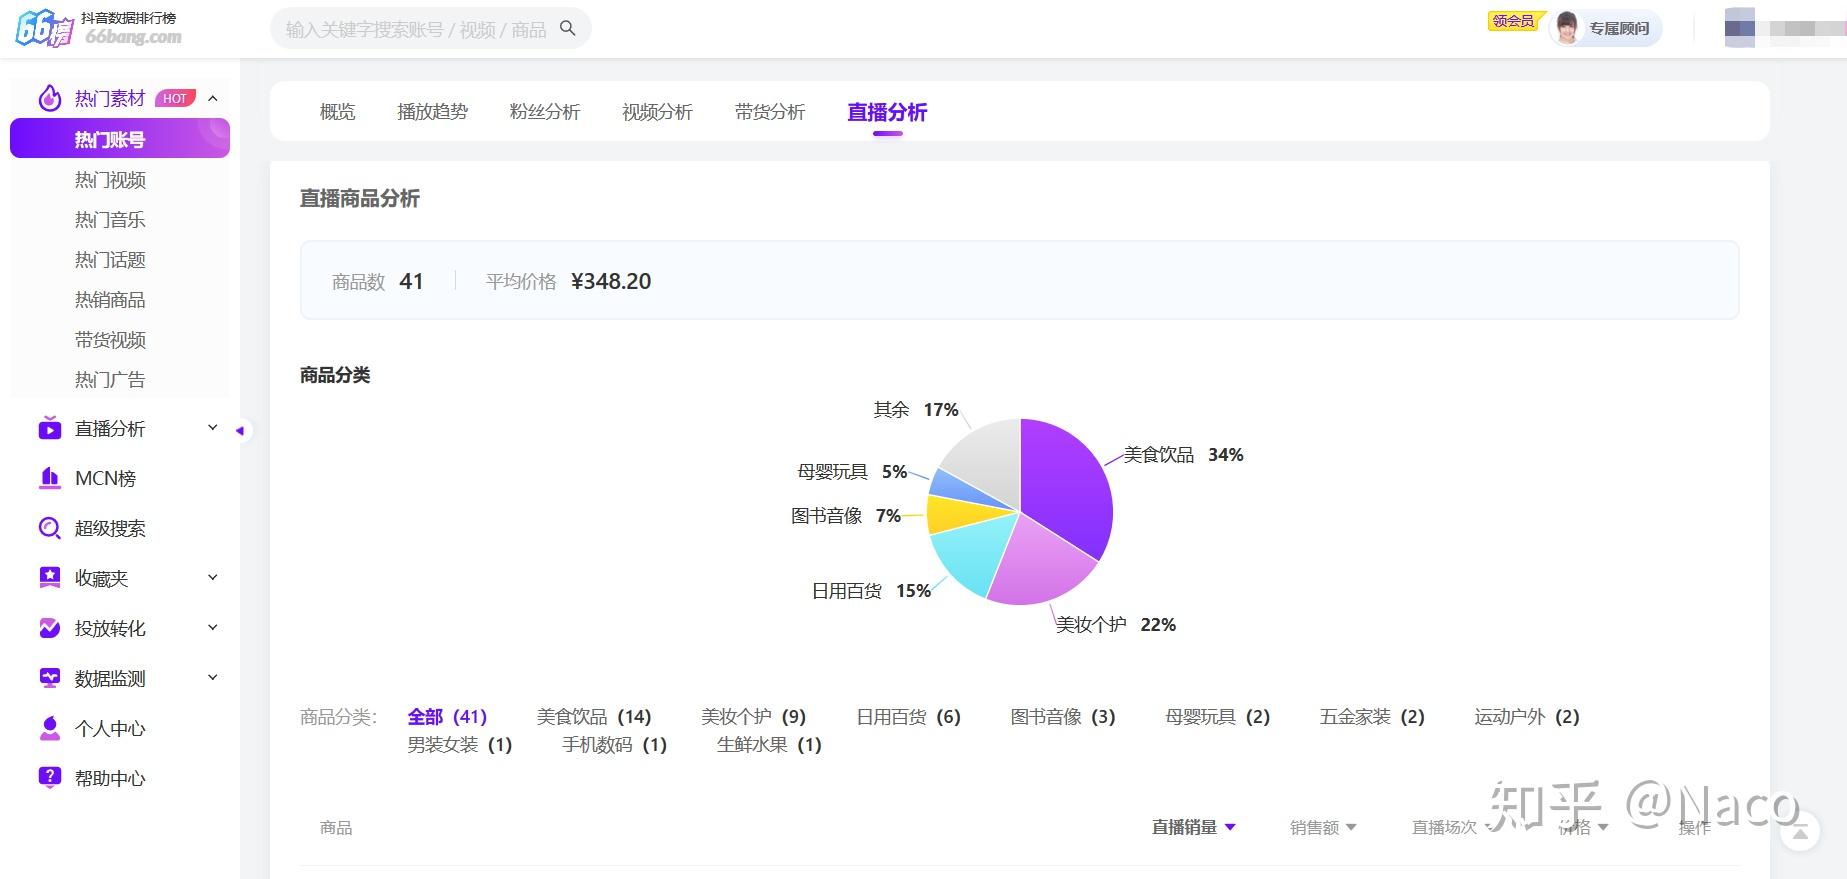This screenshot has width=1847, height=879.
Task: Expand the 投放转化 sidebar chevron
Action: point(212,628)
